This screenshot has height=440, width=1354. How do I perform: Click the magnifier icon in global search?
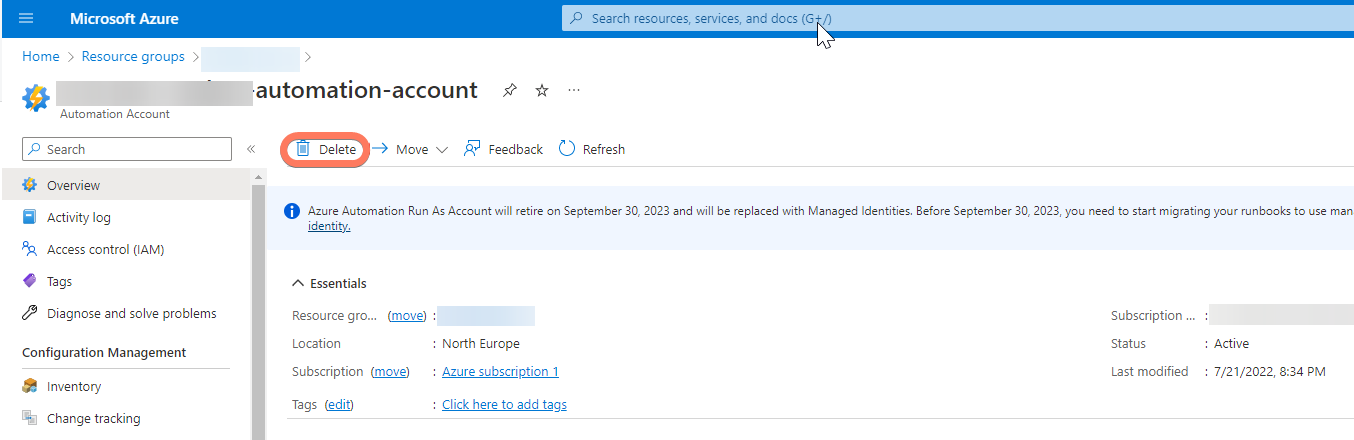577,18
